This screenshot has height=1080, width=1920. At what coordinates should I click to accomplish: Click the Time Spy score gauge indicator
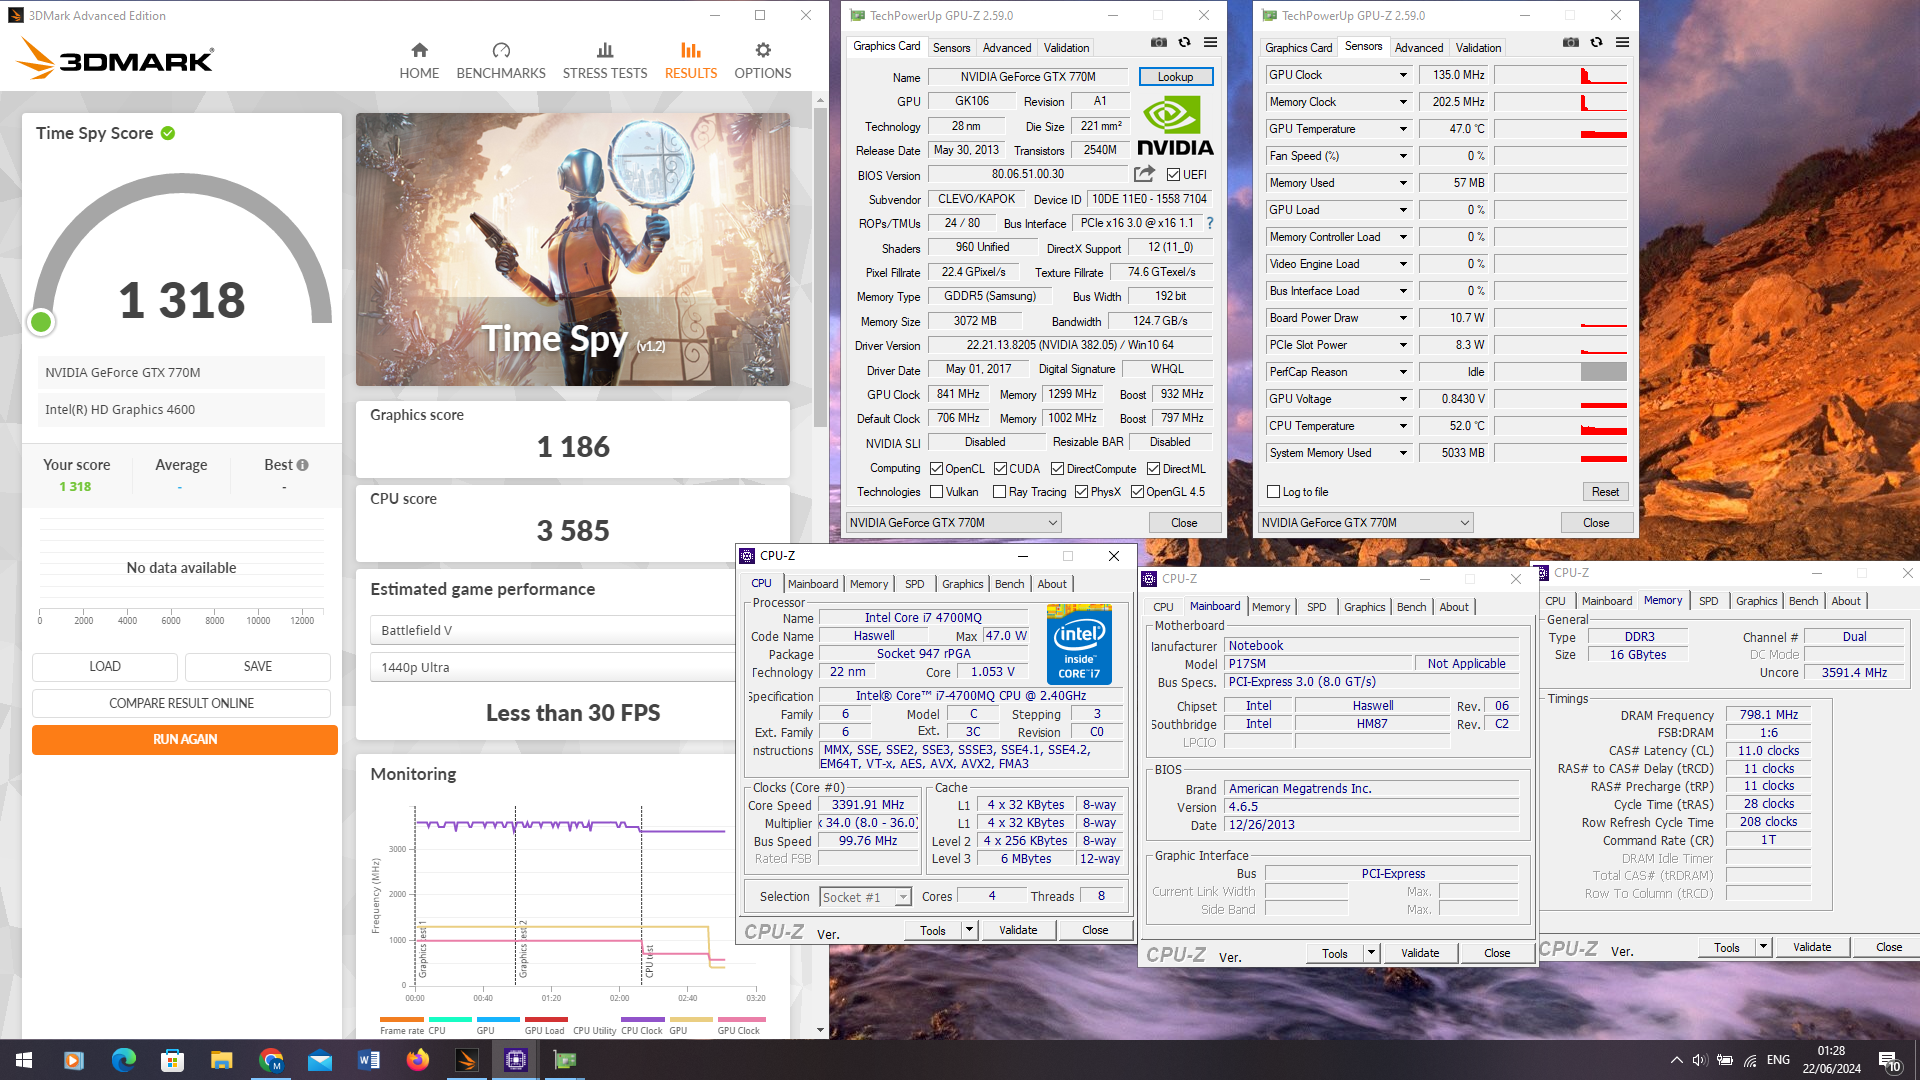41,322
